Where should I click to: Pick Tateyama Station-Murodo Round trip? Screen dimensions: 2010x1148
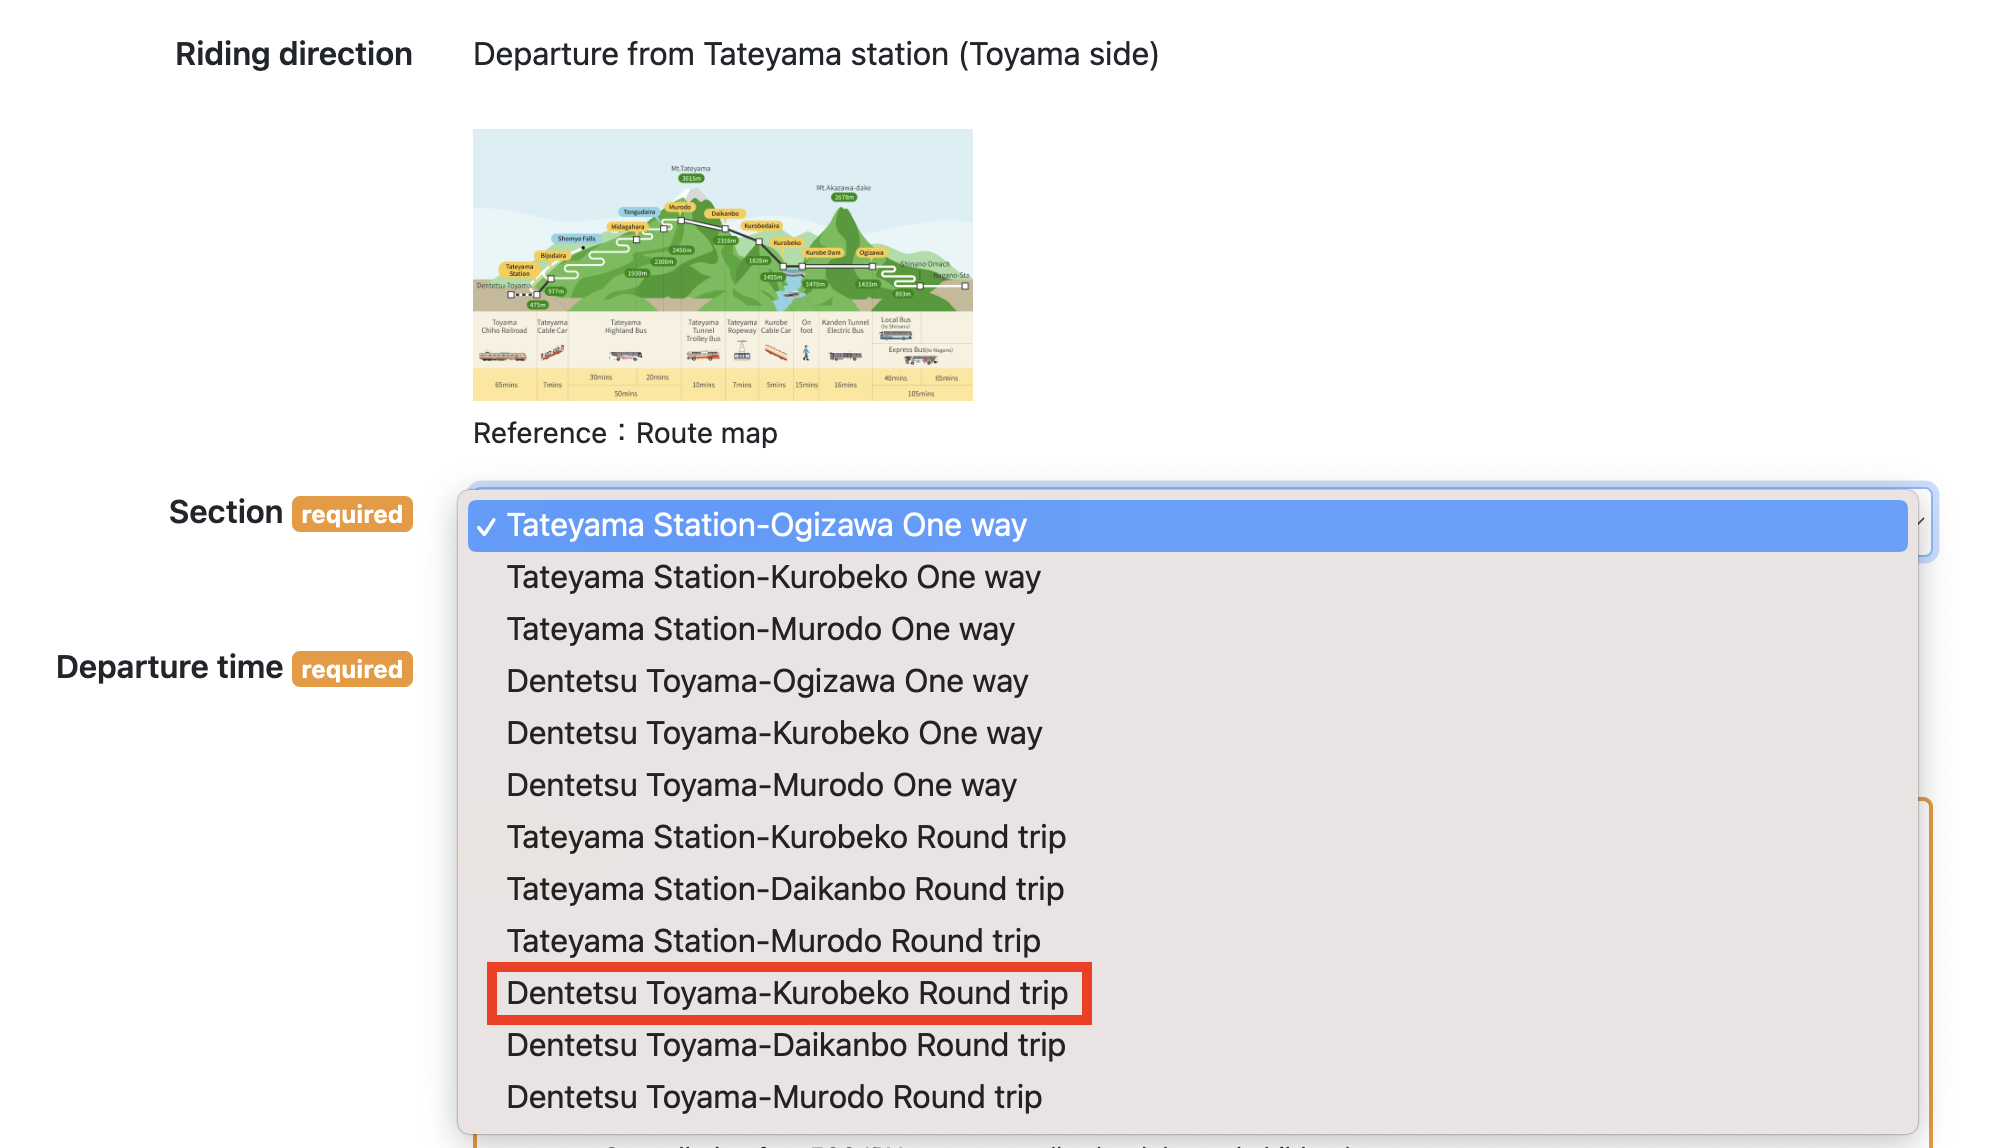pos(773,941)
